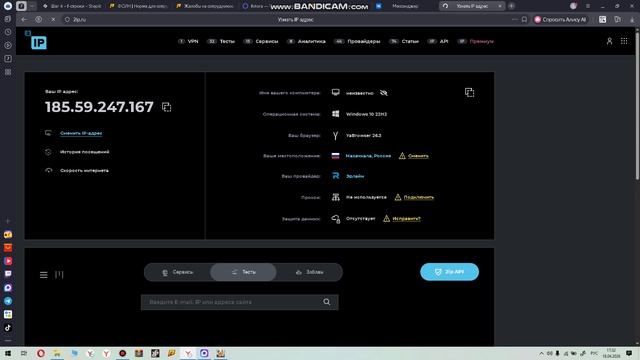This screenshot has width=640, height=360.
Task: Add new item with sidebar plus
Action: coord(8,221)
